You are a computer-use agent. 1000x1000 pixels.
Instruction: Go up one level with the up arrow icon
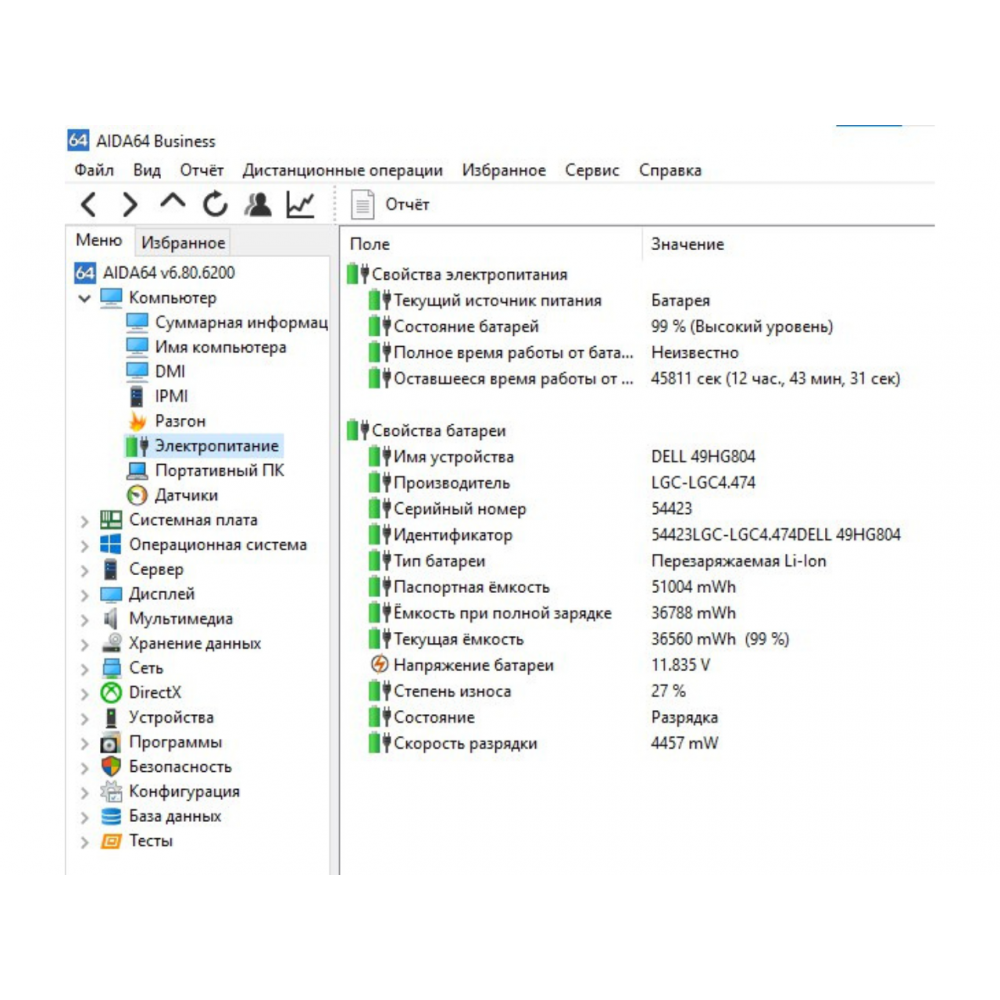tap(172, 202)
